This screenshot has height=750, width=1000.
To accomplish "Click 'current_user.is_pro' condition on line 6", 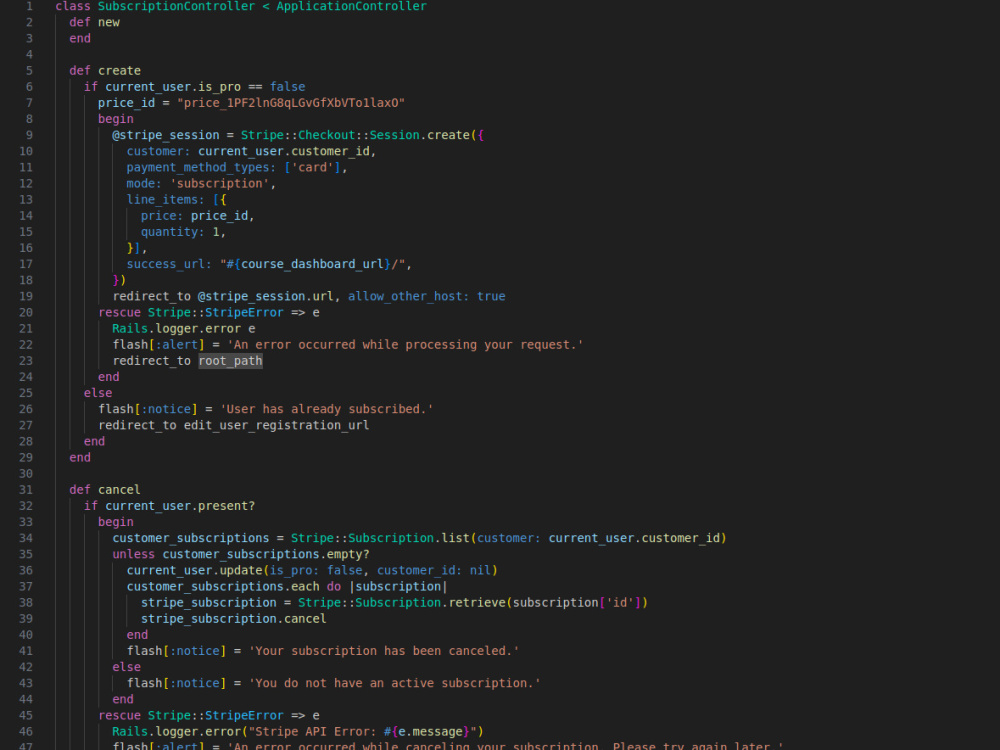I will click(173, 87).
